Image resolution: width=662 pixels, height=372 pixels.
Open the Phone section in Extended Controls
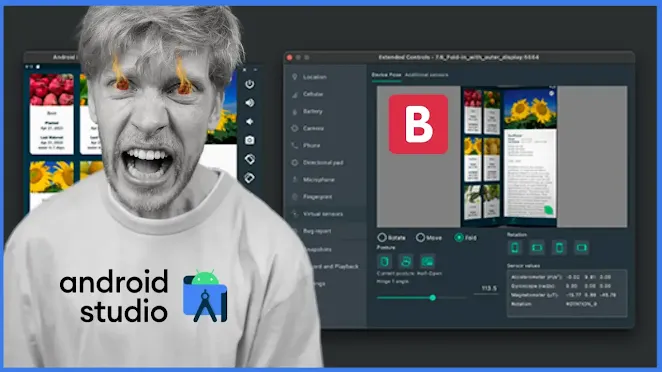325,145
